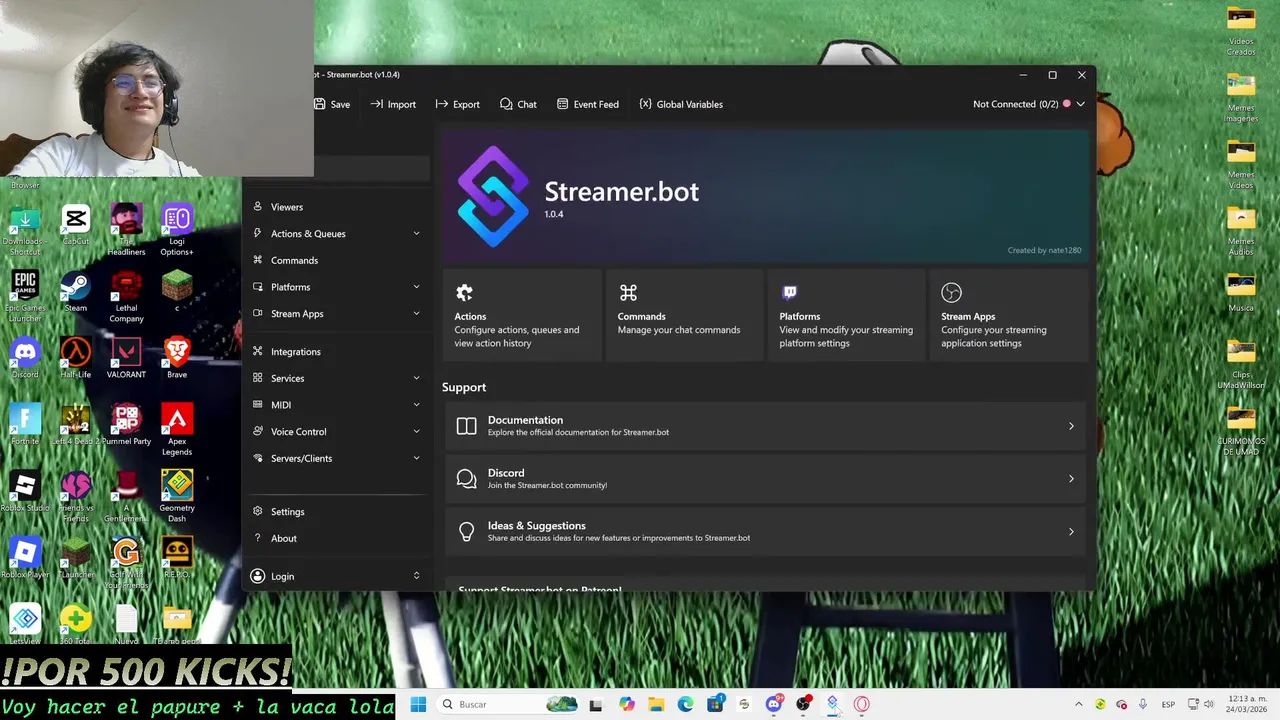1280x720 pixels.
Task: Open the Login account switcher arrows
Action: 416,576
